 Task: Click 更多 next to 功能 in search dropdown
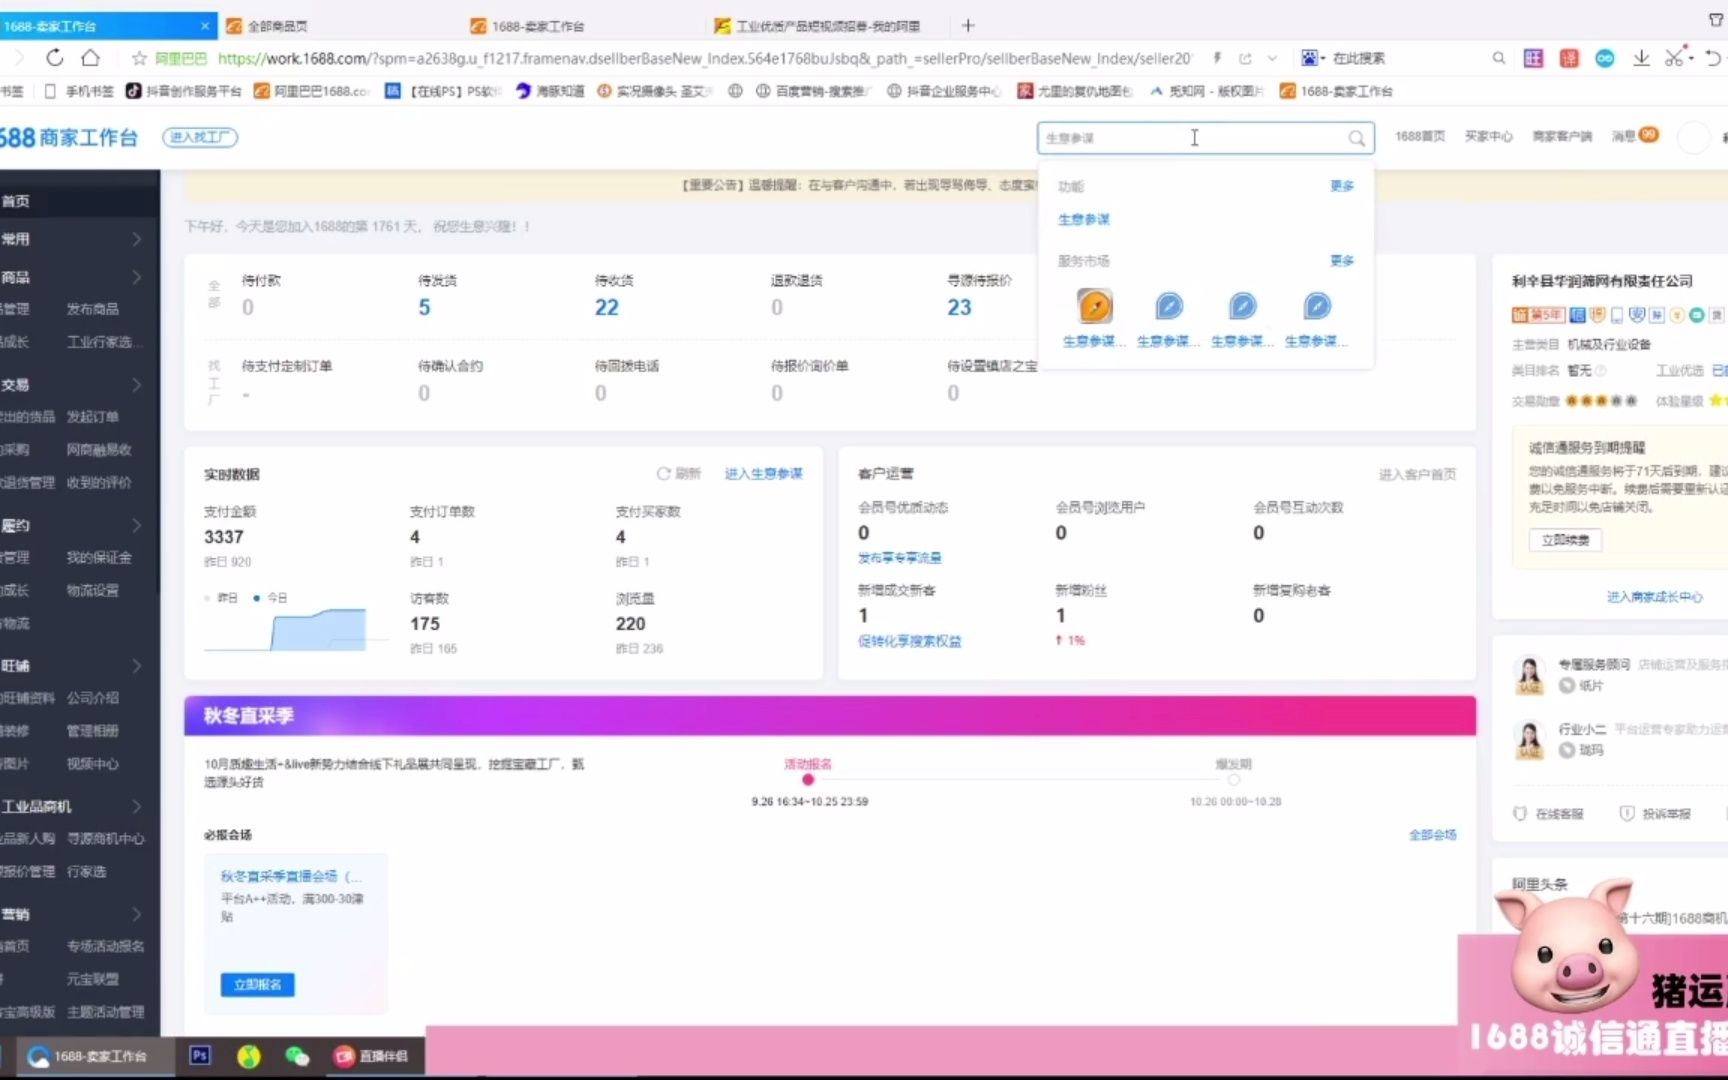pos(1342,186)
